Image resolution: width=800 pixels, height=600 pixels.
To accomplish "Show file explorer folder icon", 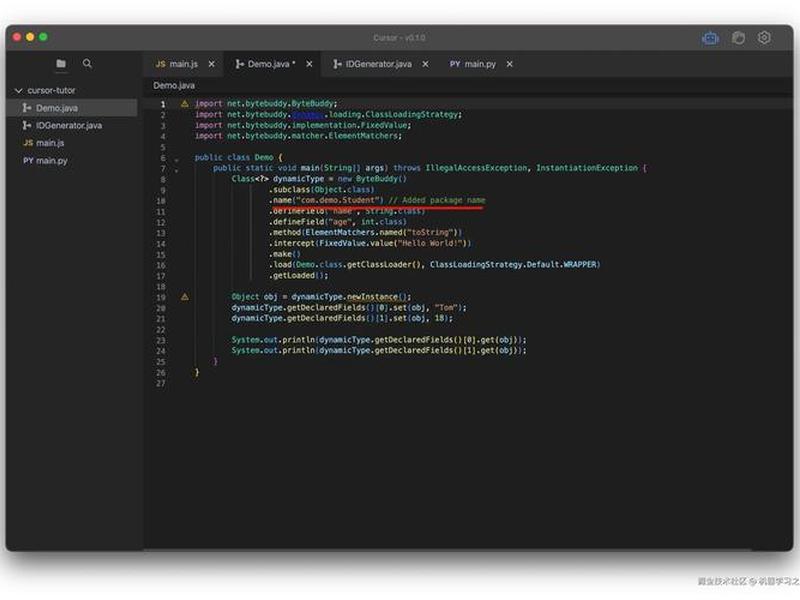I will tap(61, 64).
